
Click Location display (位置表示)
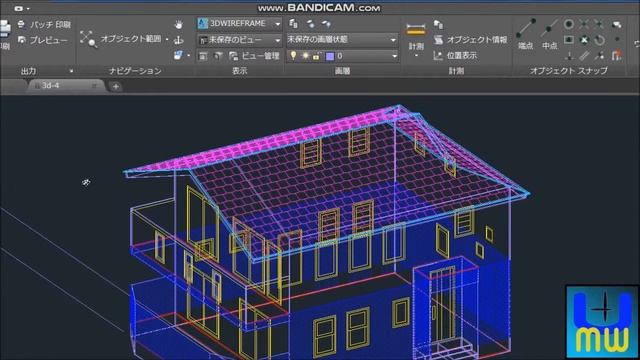[456, 56]
